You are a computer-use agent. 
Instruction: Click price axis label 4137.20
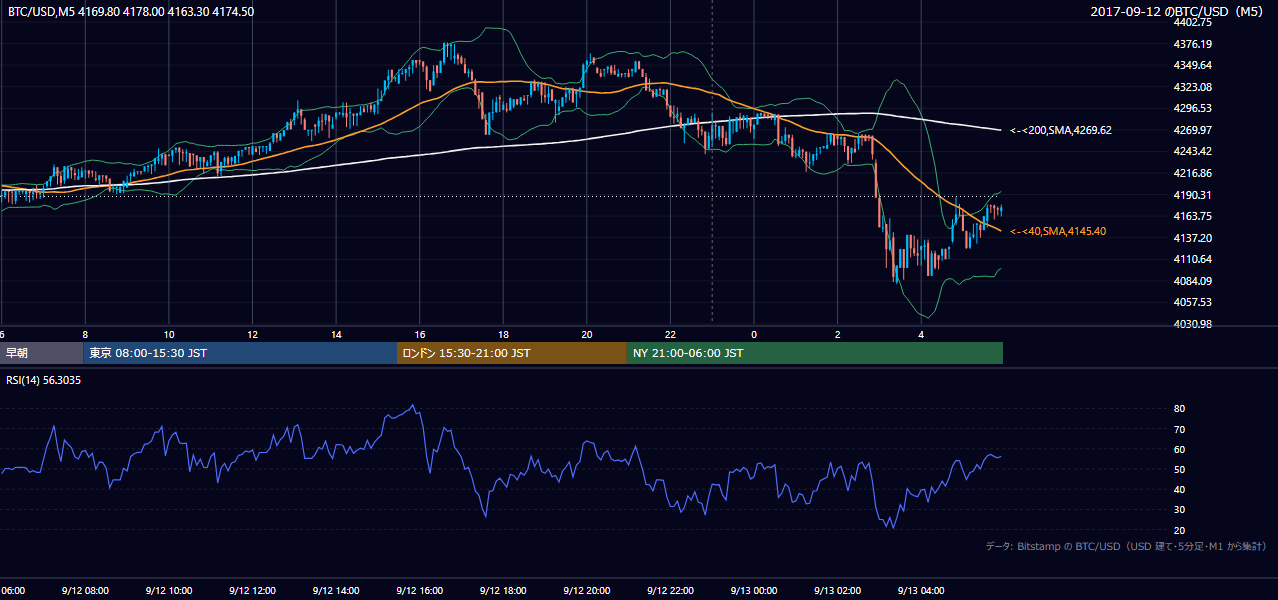click(1192, 238)
